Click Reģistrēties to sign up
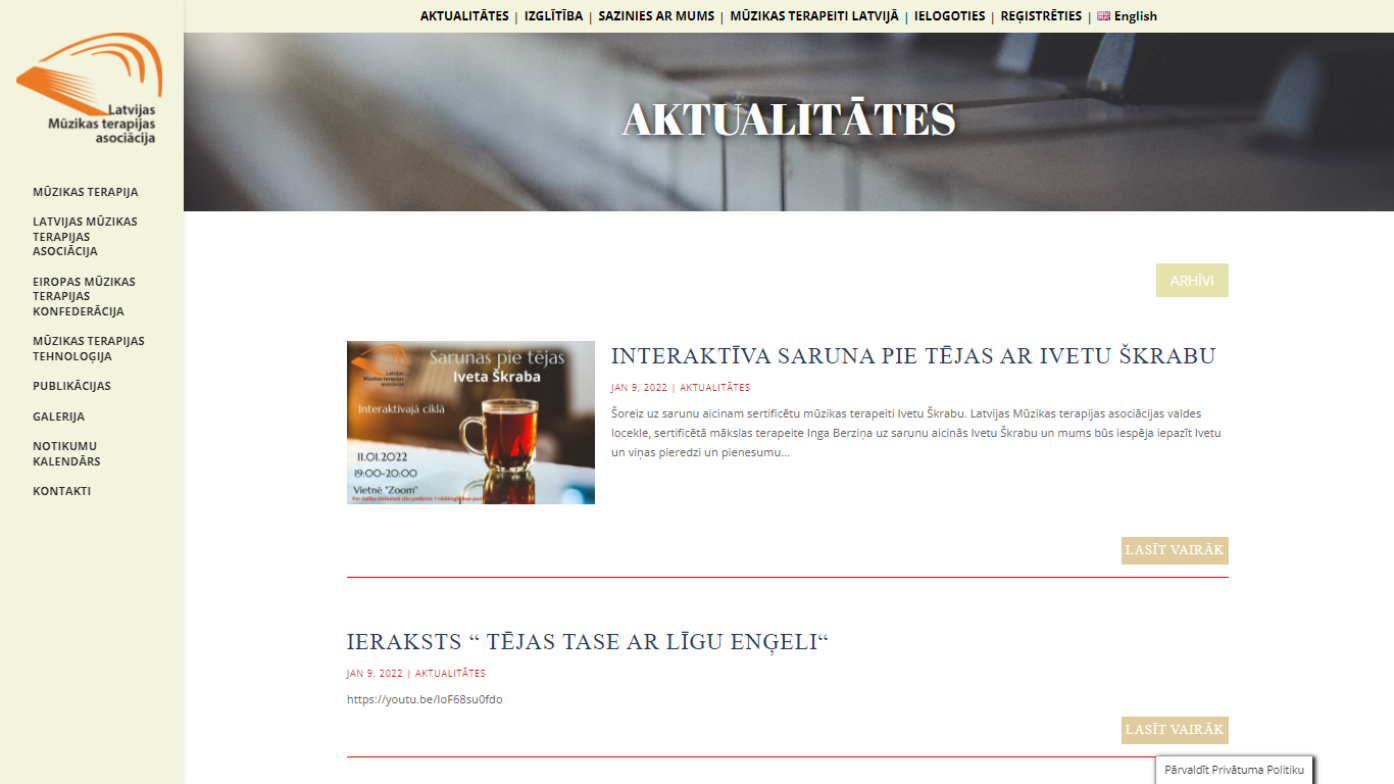This screenshot has height=784, width=1394. click(x=1041, y=16)
